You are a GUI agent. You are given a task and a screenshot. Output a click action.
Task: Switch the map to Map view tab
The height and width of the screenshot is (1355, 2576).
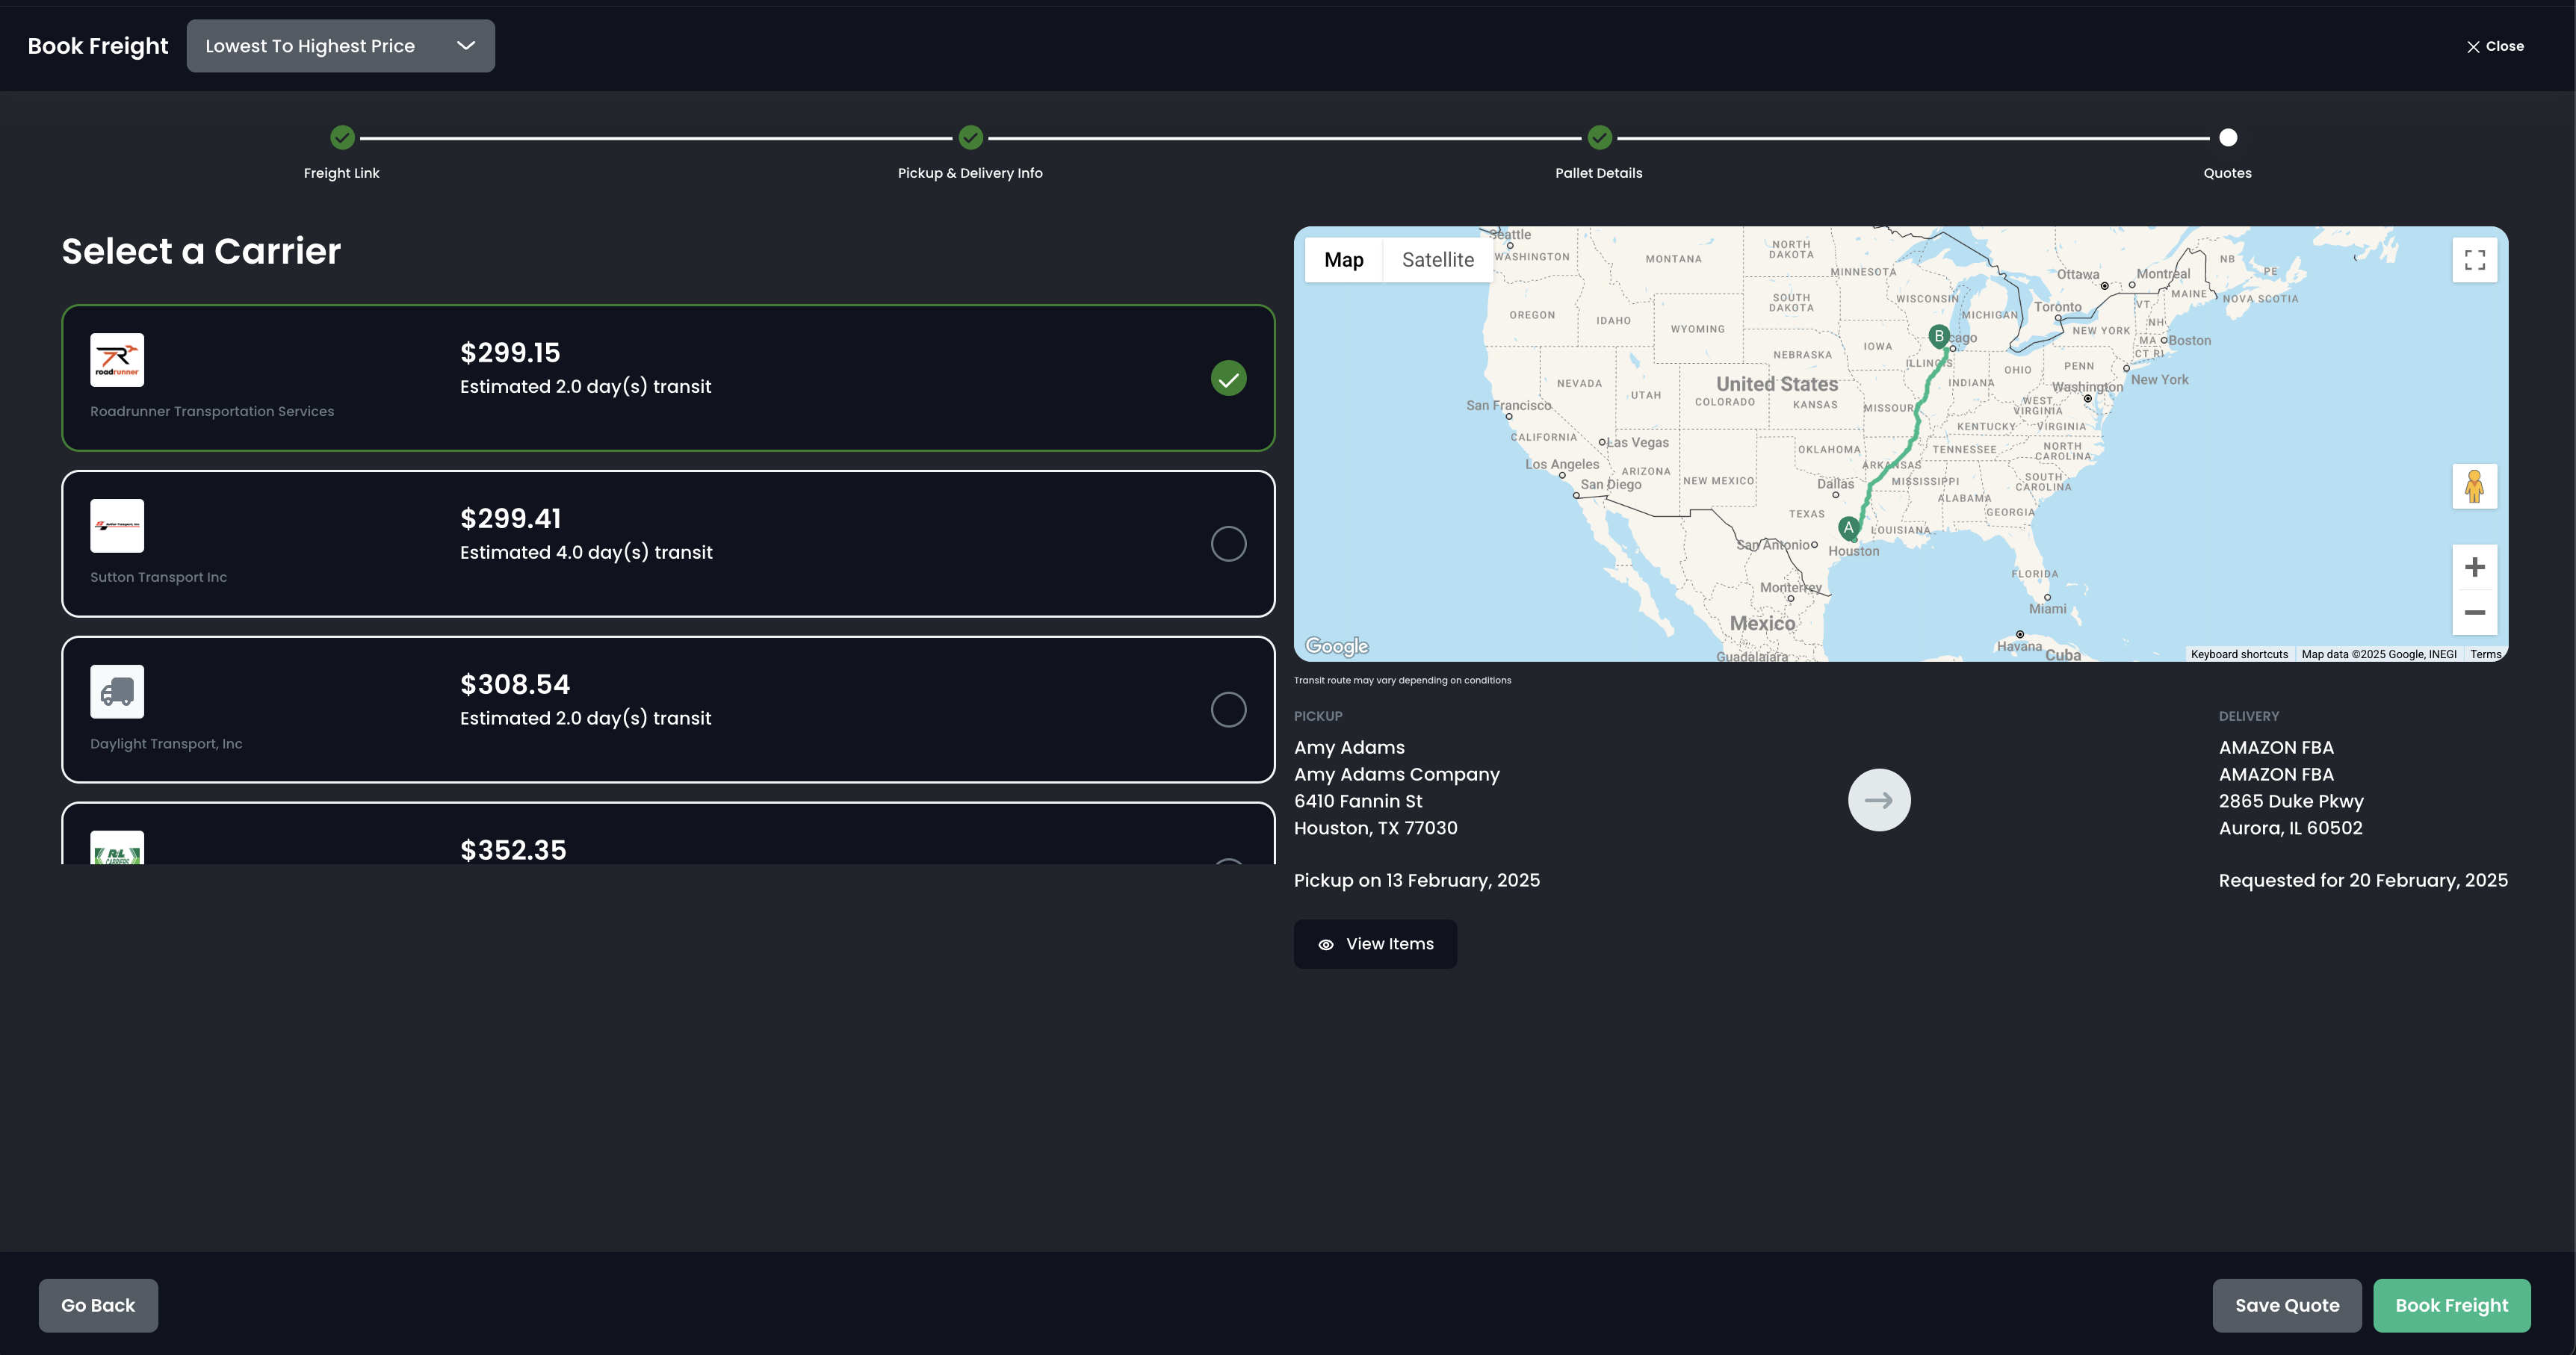(x=1343, y=260)
